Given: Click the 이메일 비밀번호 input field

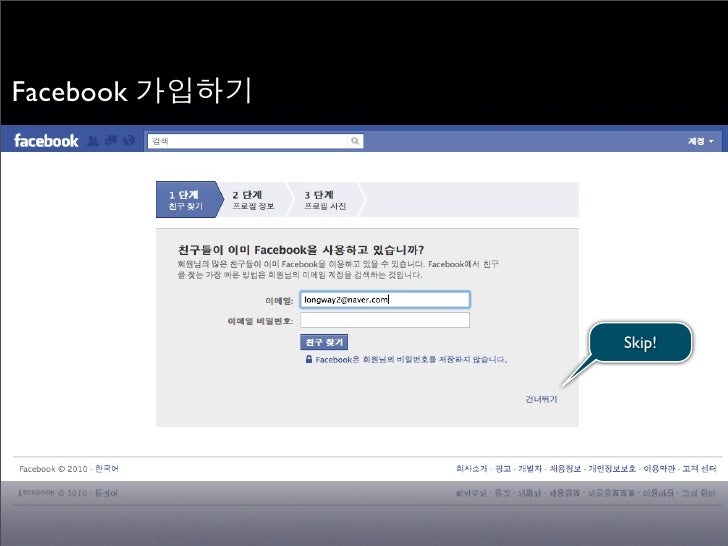Looking at the screenshot, I should coord(385,320).
